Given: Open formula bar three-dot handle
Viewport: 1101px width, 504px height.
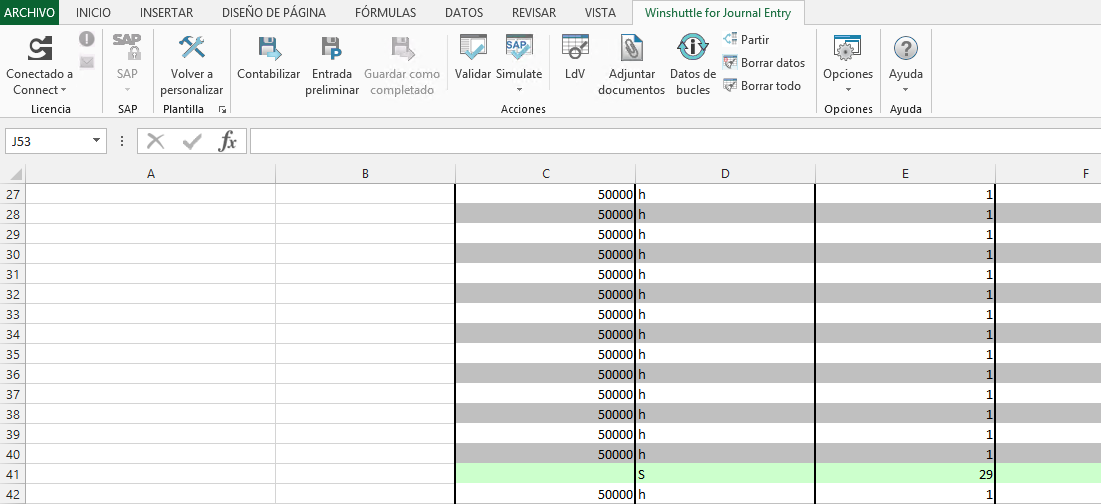Looking at the screenshot, I should (x=122, y=141).
